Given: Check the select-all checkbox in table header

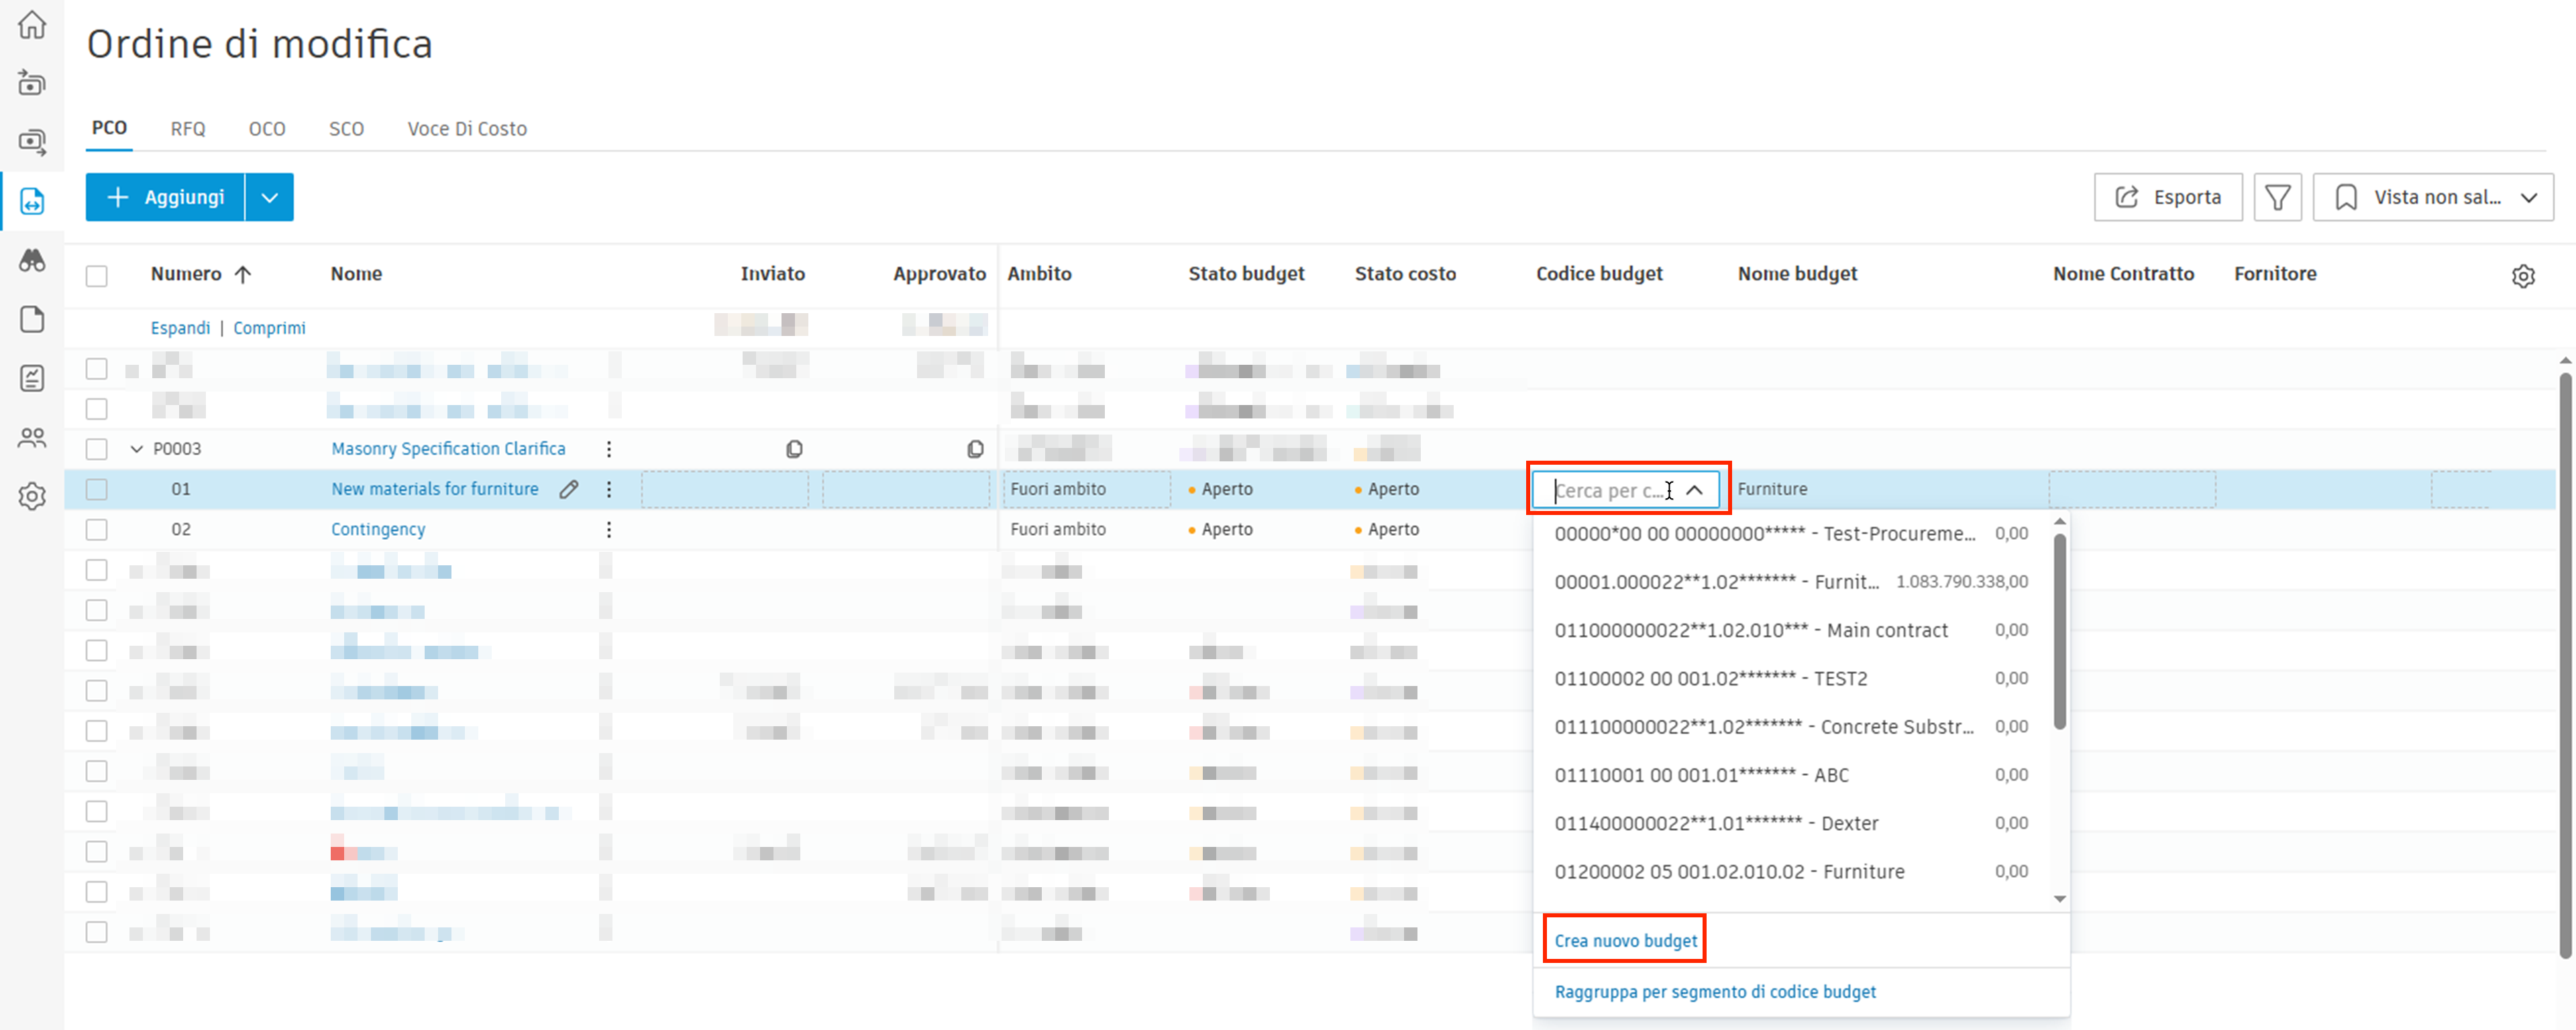Looking at the screenshot, I should [96, 275].
